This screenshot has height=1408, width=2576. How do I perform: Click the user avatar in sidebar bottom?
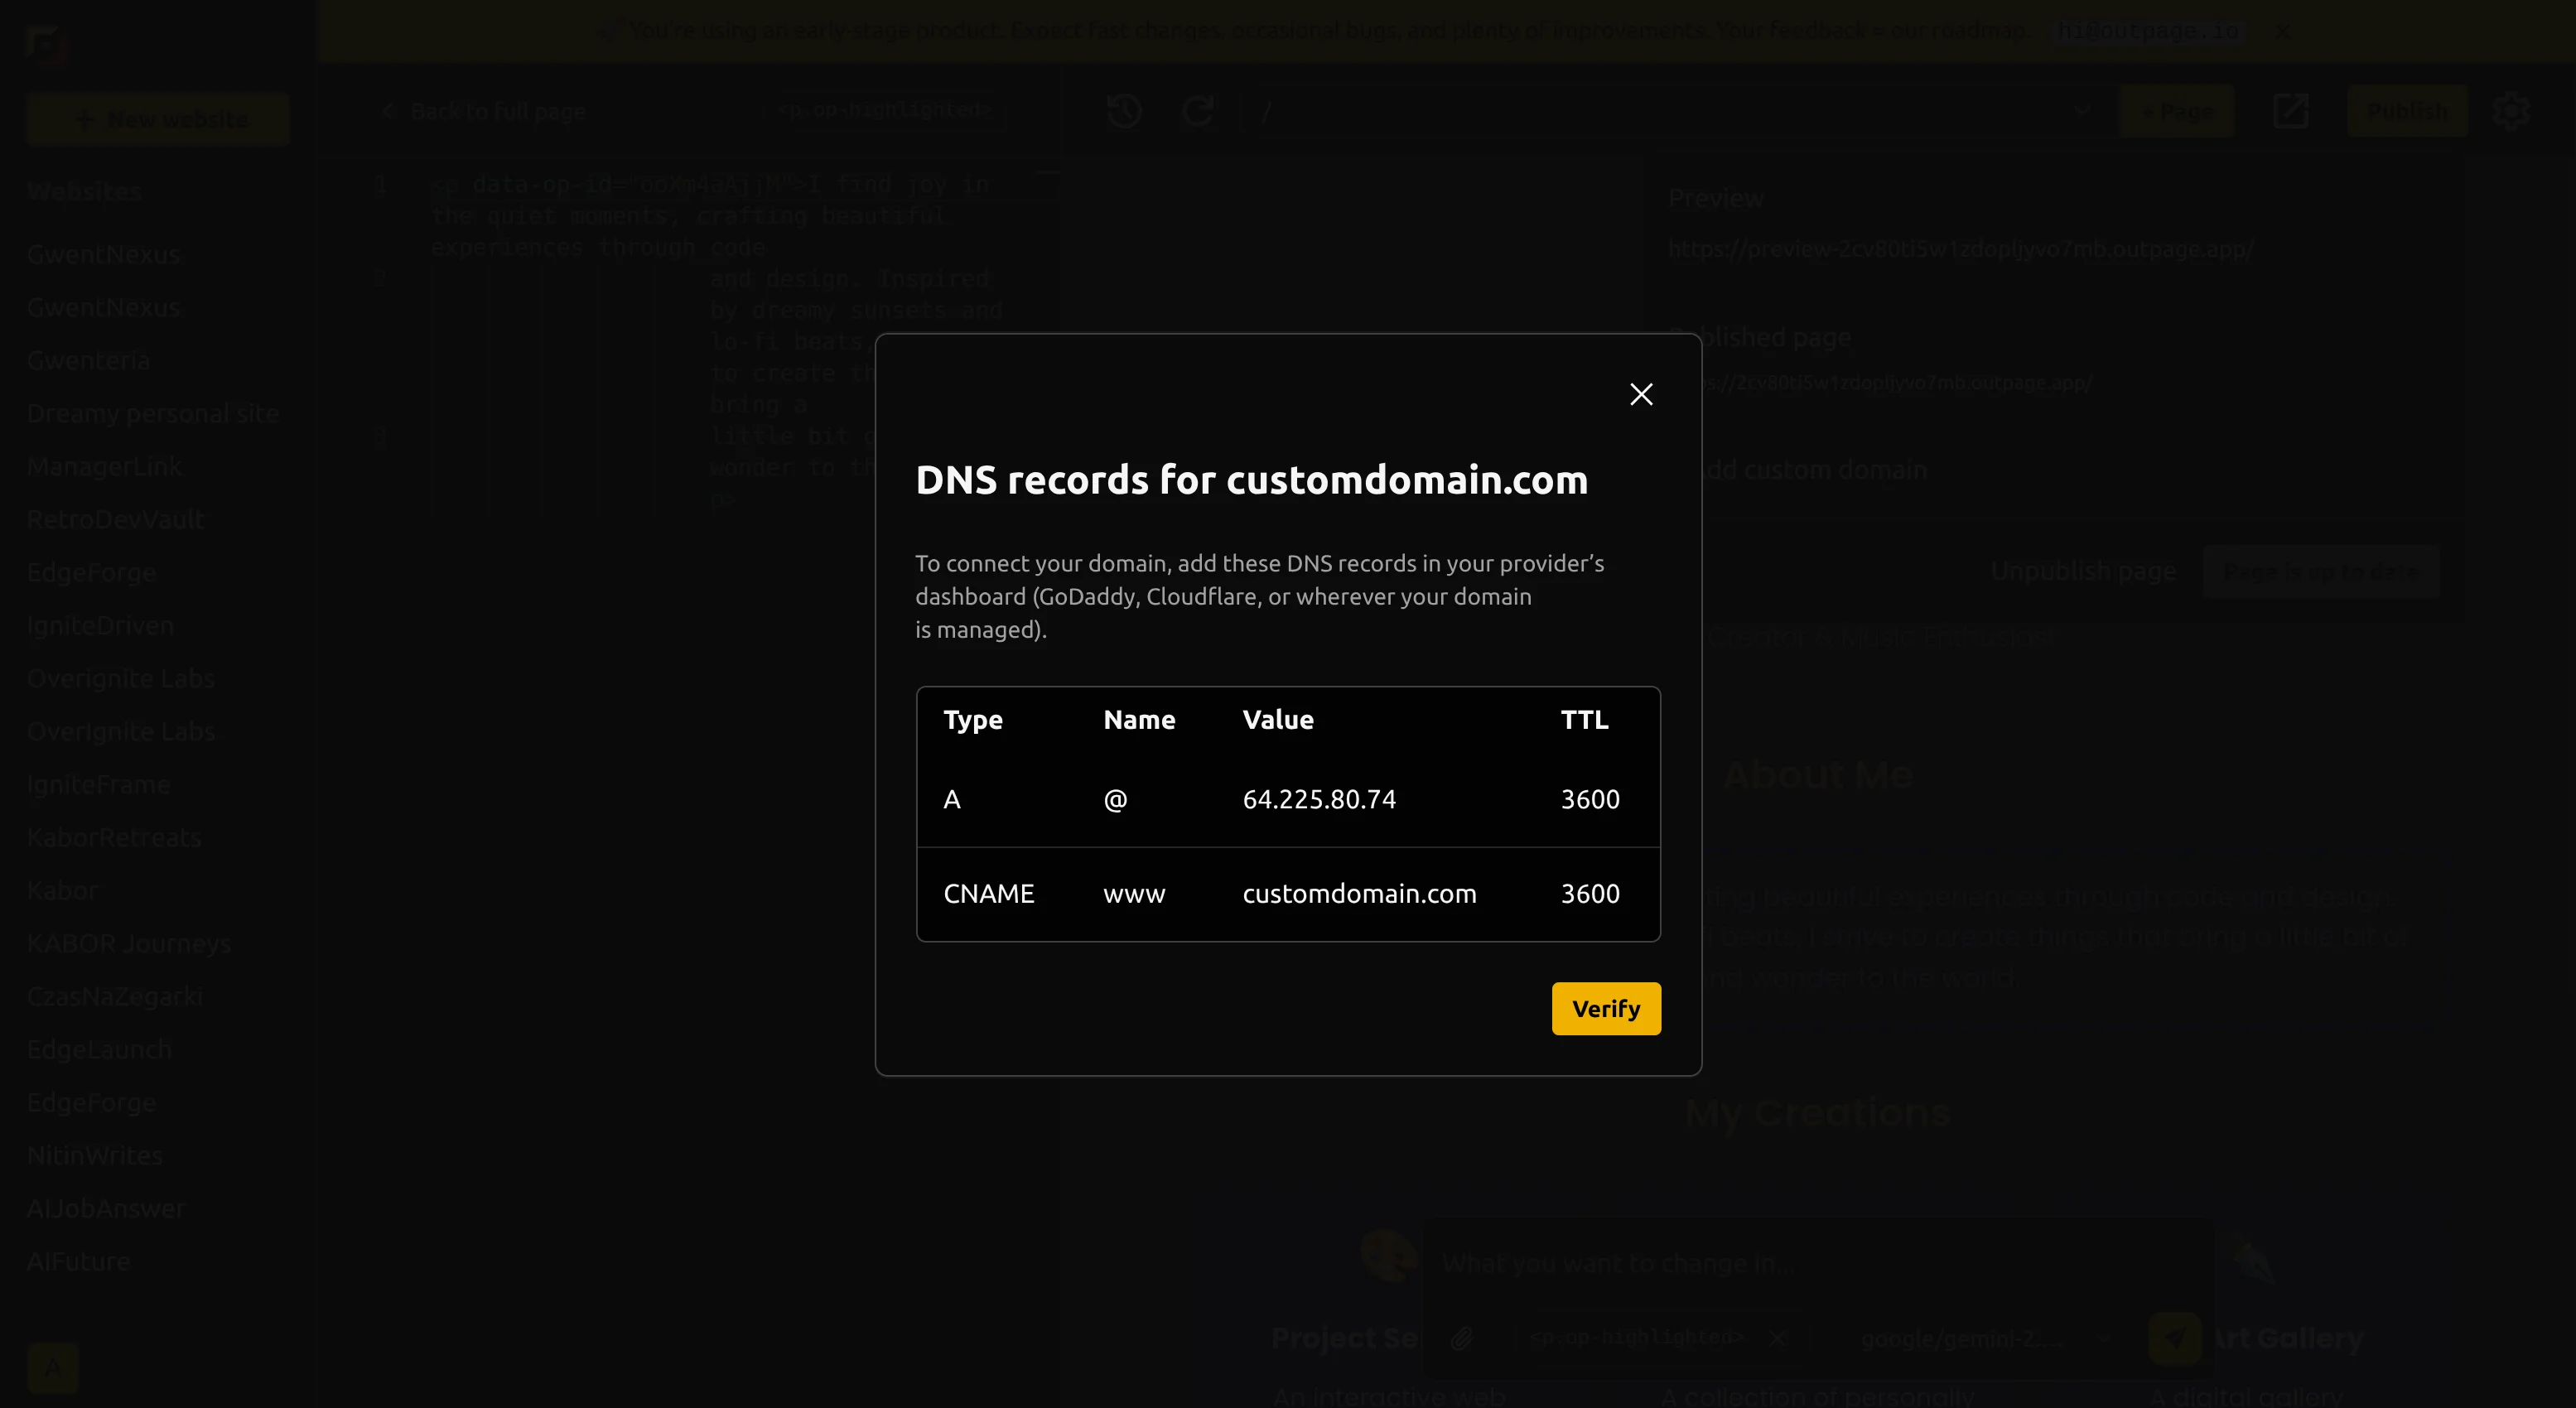pyautogui.click(x=53, y=1367)
